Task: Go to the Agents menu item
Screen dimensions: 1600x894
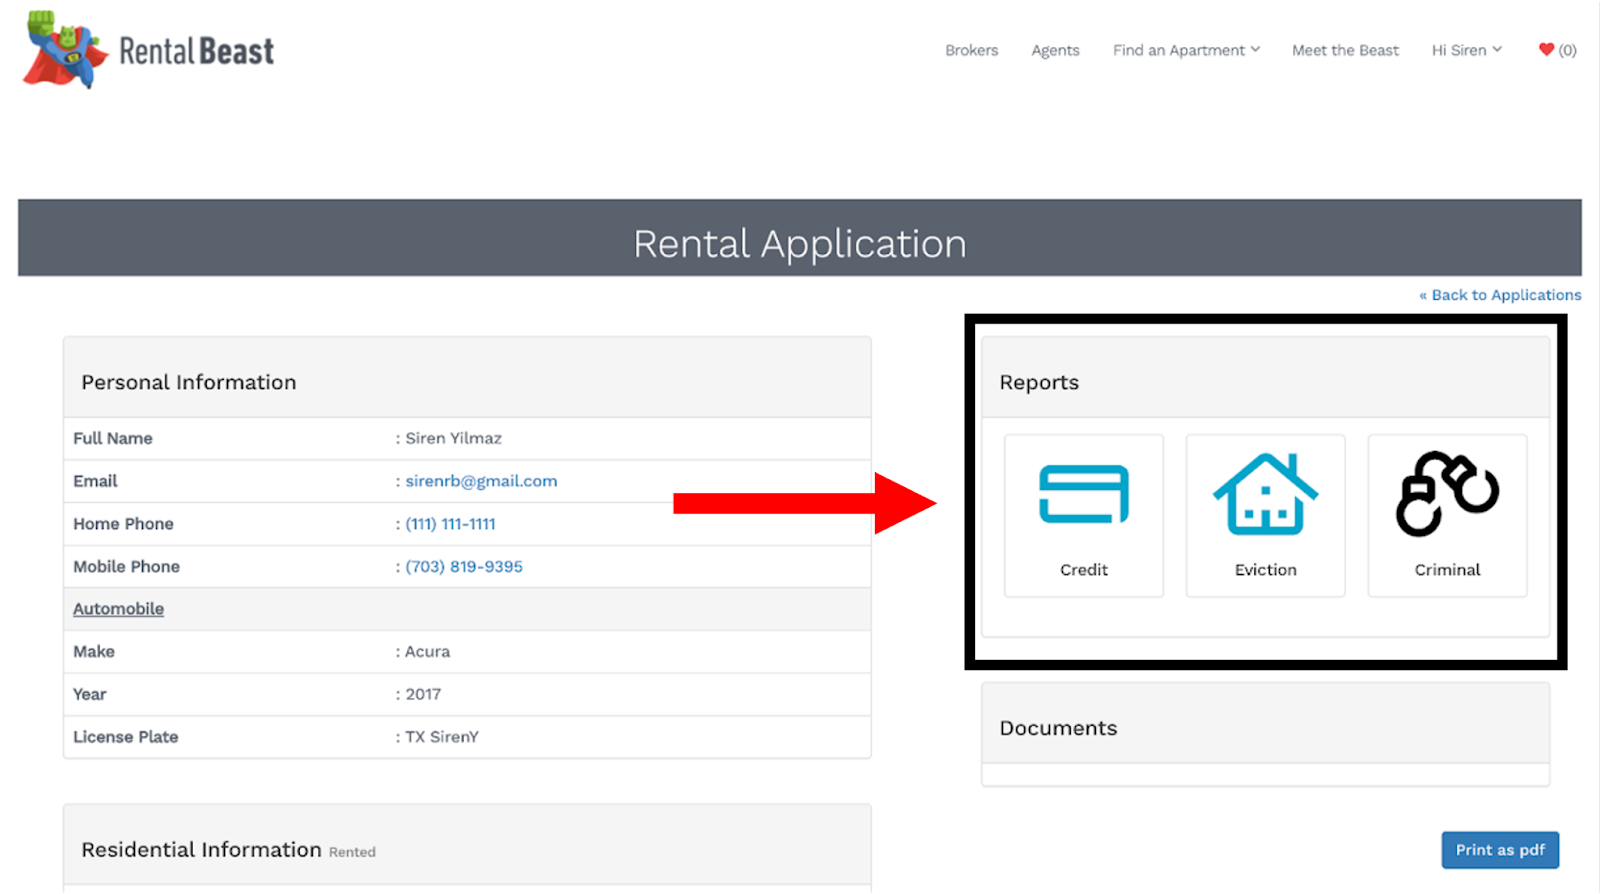Action: pyautogui.click(x=1055, y=50)
